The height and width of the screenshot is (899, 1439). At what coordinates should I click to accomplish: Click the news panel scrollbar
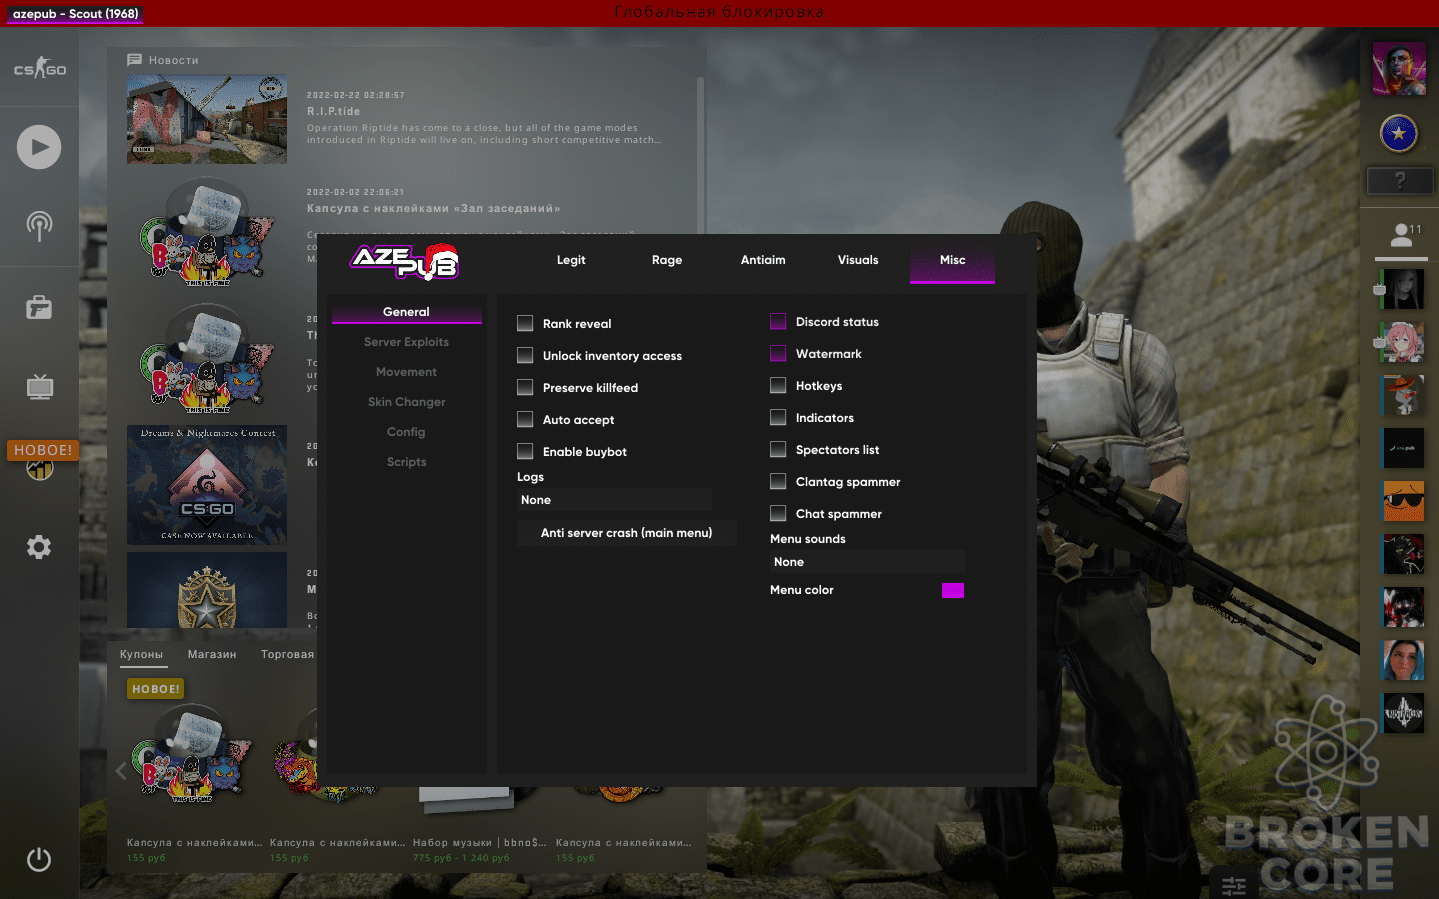pyautogui.click(x=700, y=155)
